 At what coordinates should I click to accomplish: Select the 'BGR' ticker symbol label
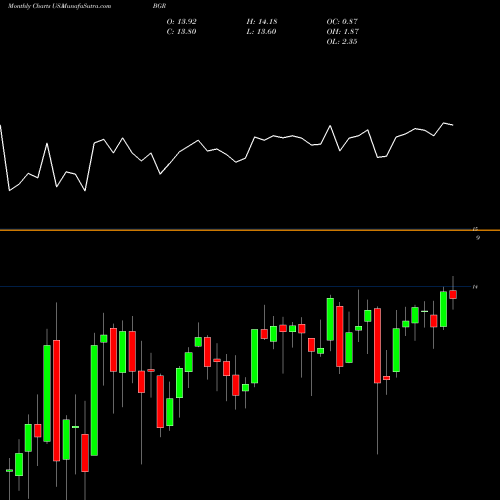tap(159, 6)
